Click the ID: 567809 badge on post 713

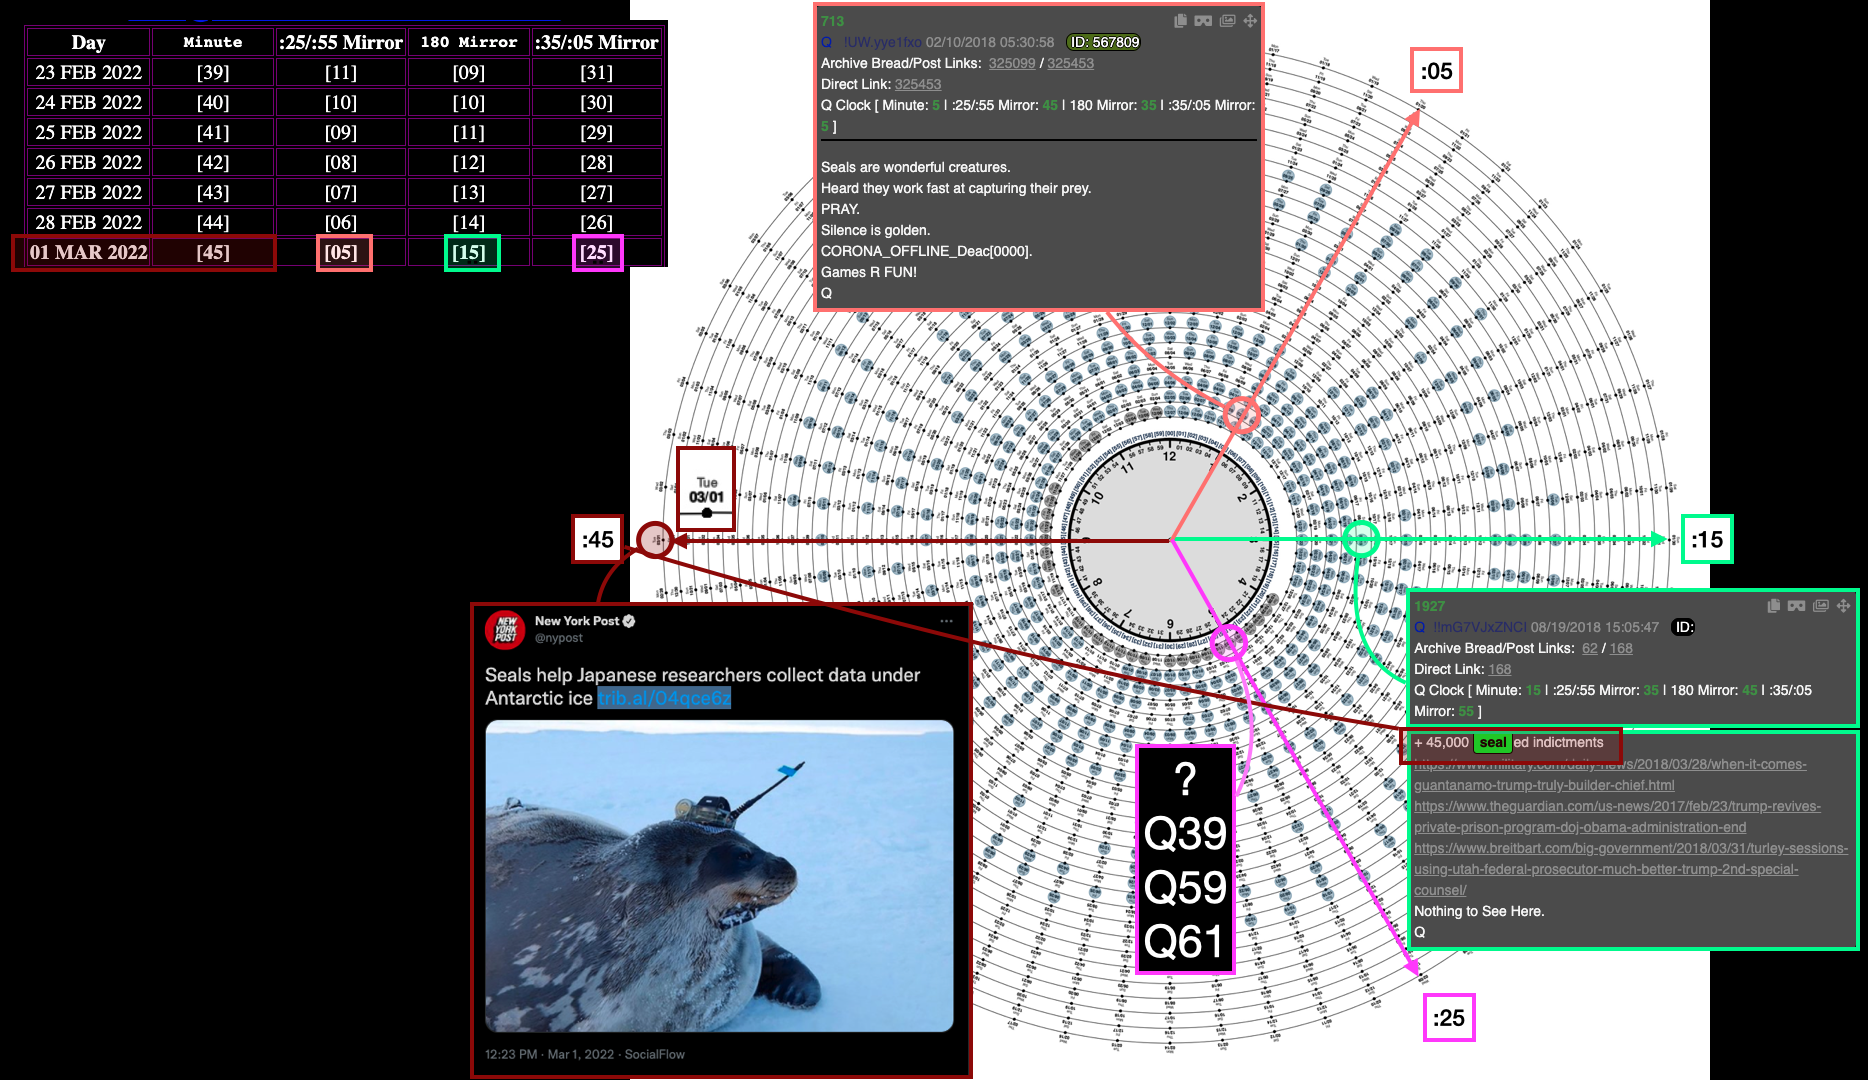point(1104,42)
